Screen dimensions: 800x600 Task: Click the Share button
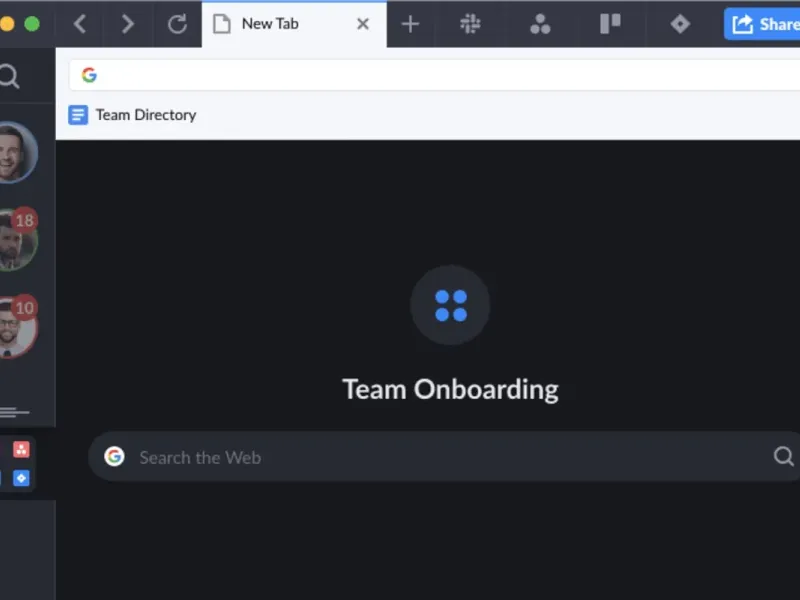(762, 24)
